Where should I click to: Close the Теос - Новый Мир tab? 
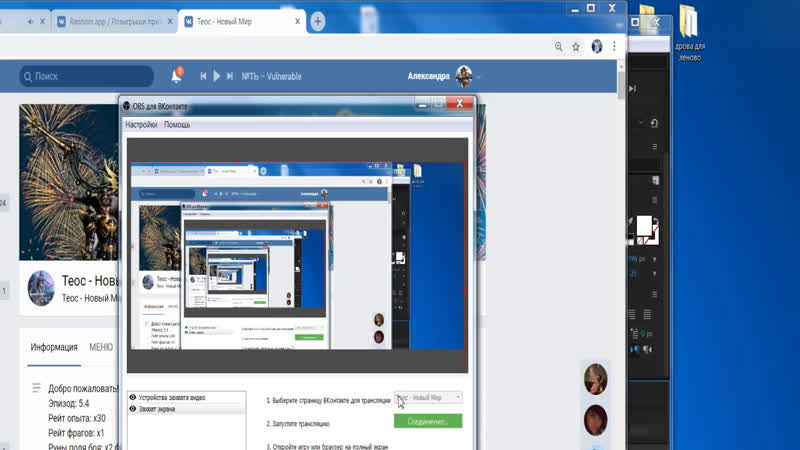click(297, 21)
